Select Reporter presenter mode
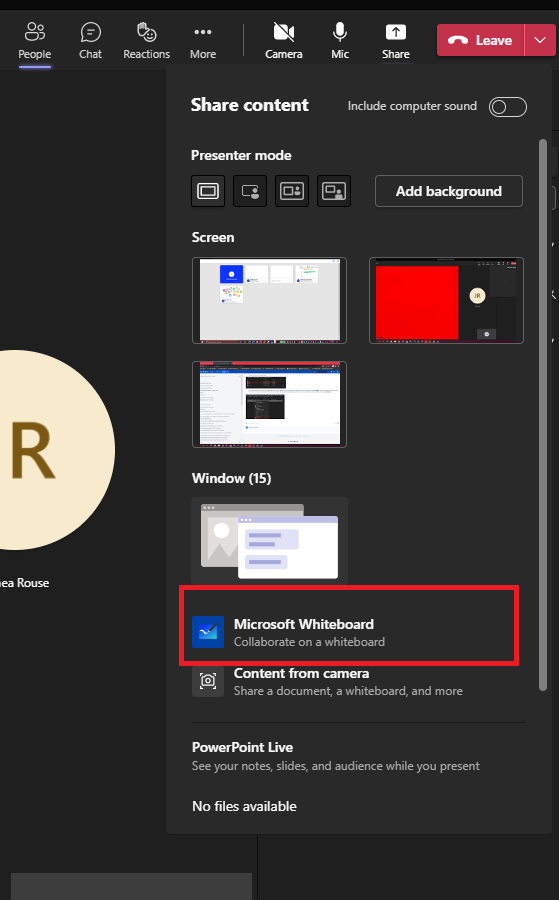 click(x=333, y=191)
